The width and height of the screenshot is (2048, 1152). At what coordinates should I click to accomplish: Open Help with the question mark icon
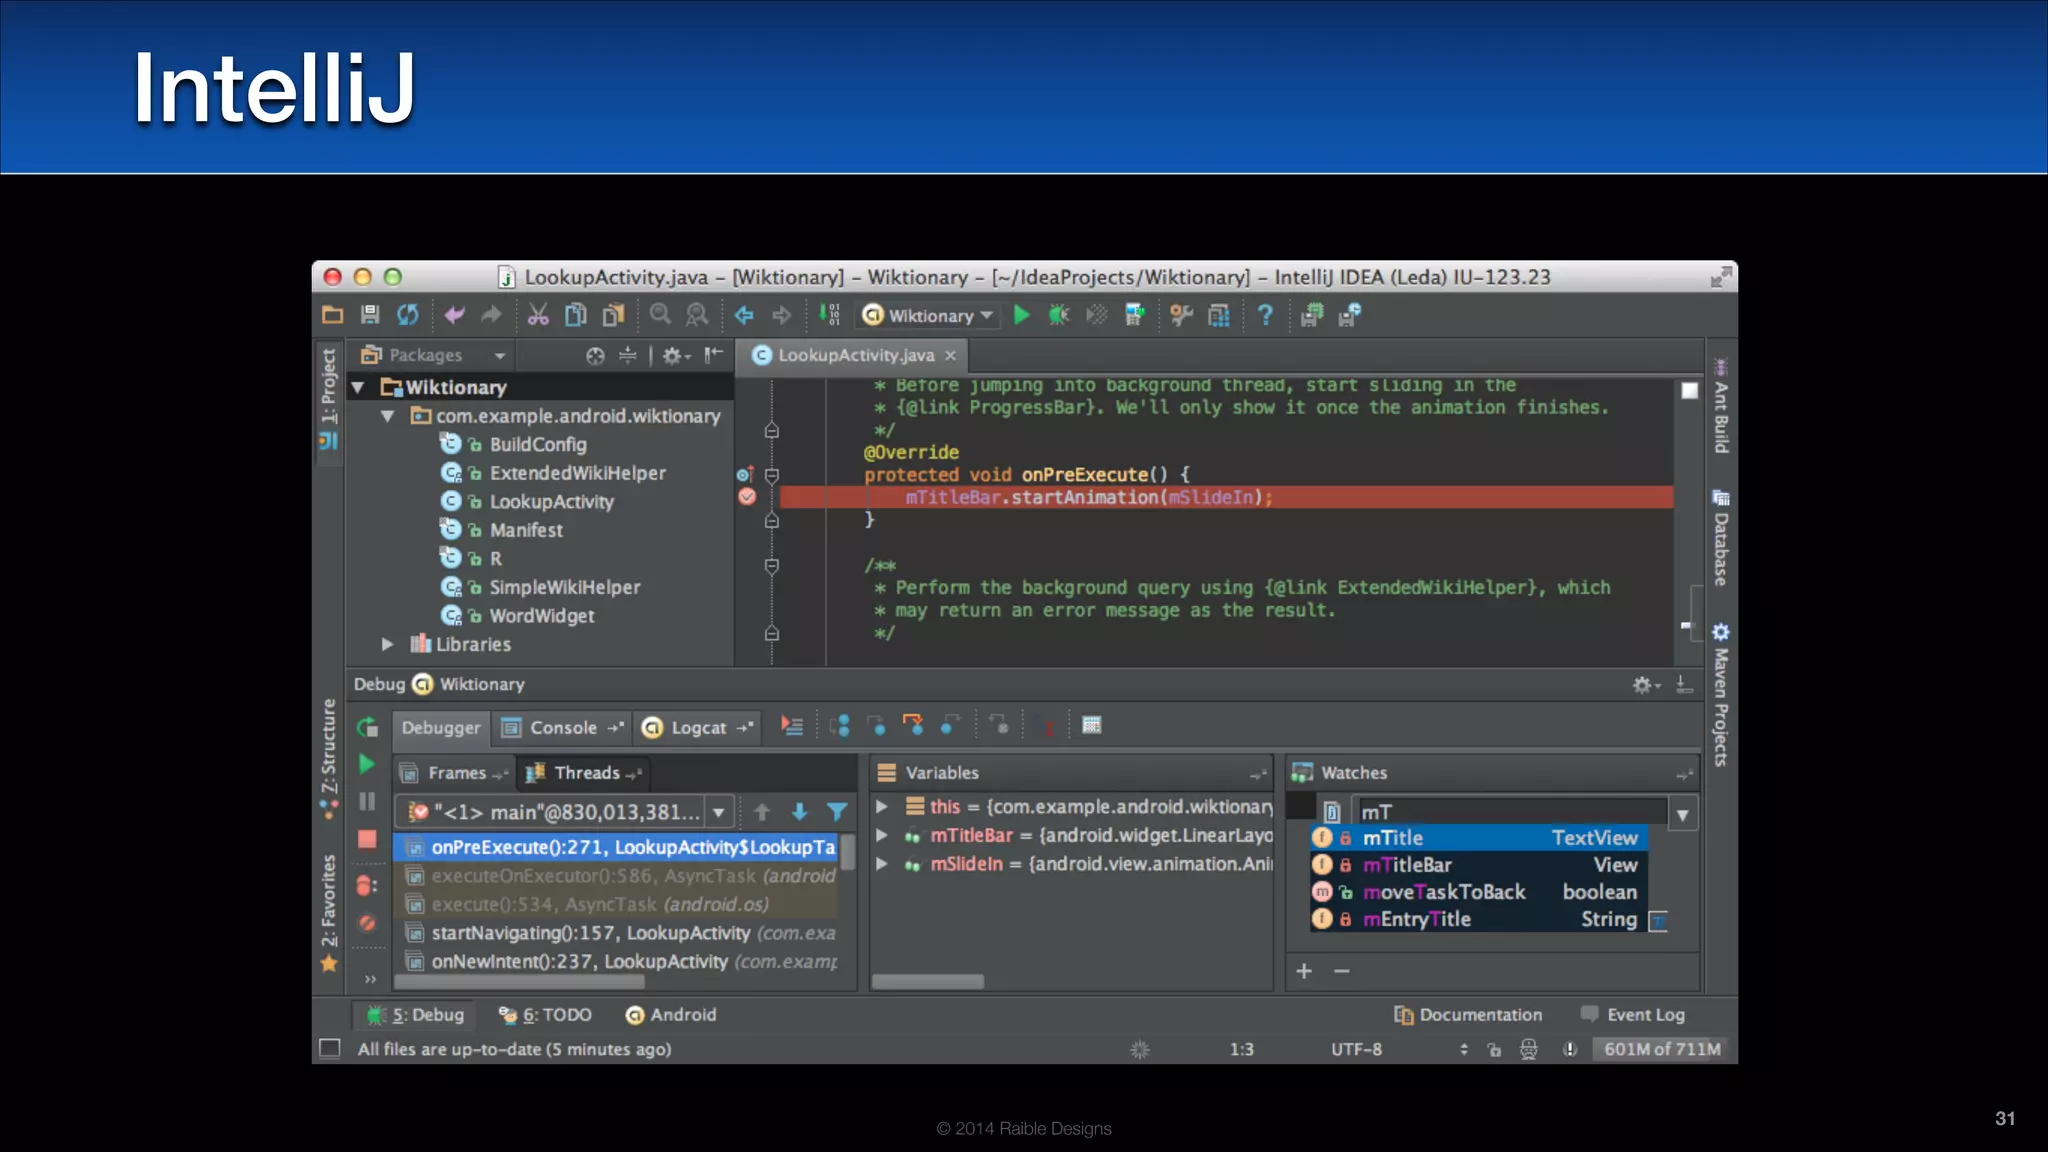pyautogui.click(x=1265, y=316)
